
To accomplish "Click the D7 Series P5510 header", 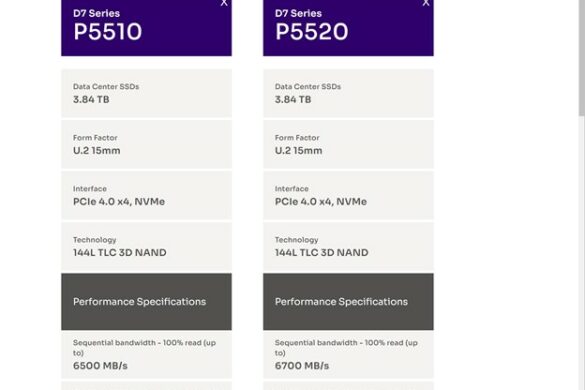I will click(x=146, y=28).
